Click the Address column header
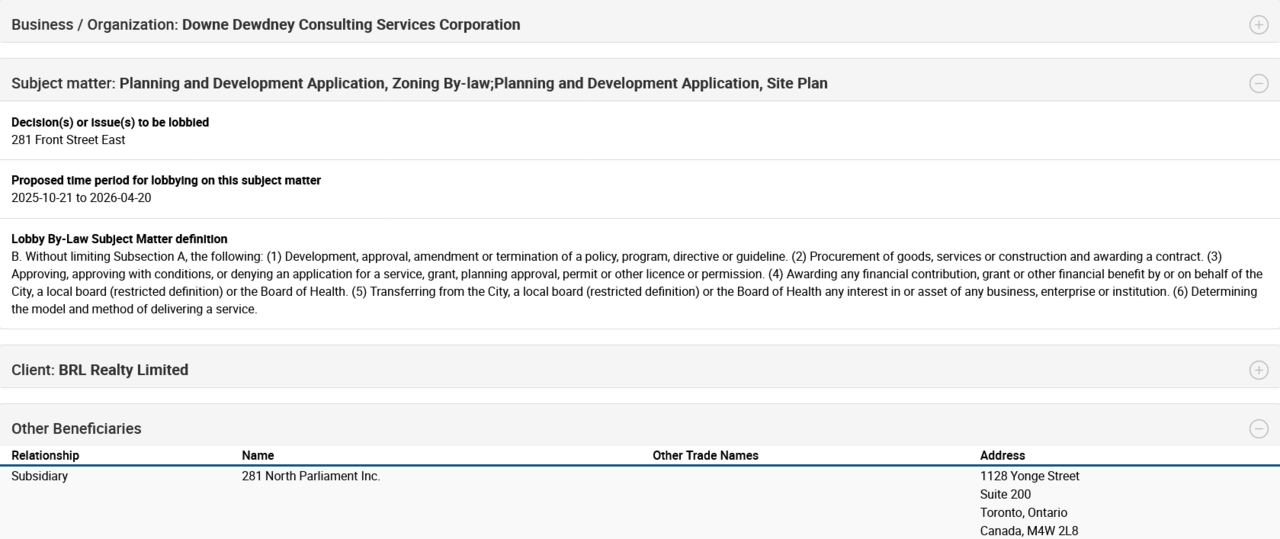Image resolution: width=1280 pixels, height=539 pixels. click(x=1002, y=456)
